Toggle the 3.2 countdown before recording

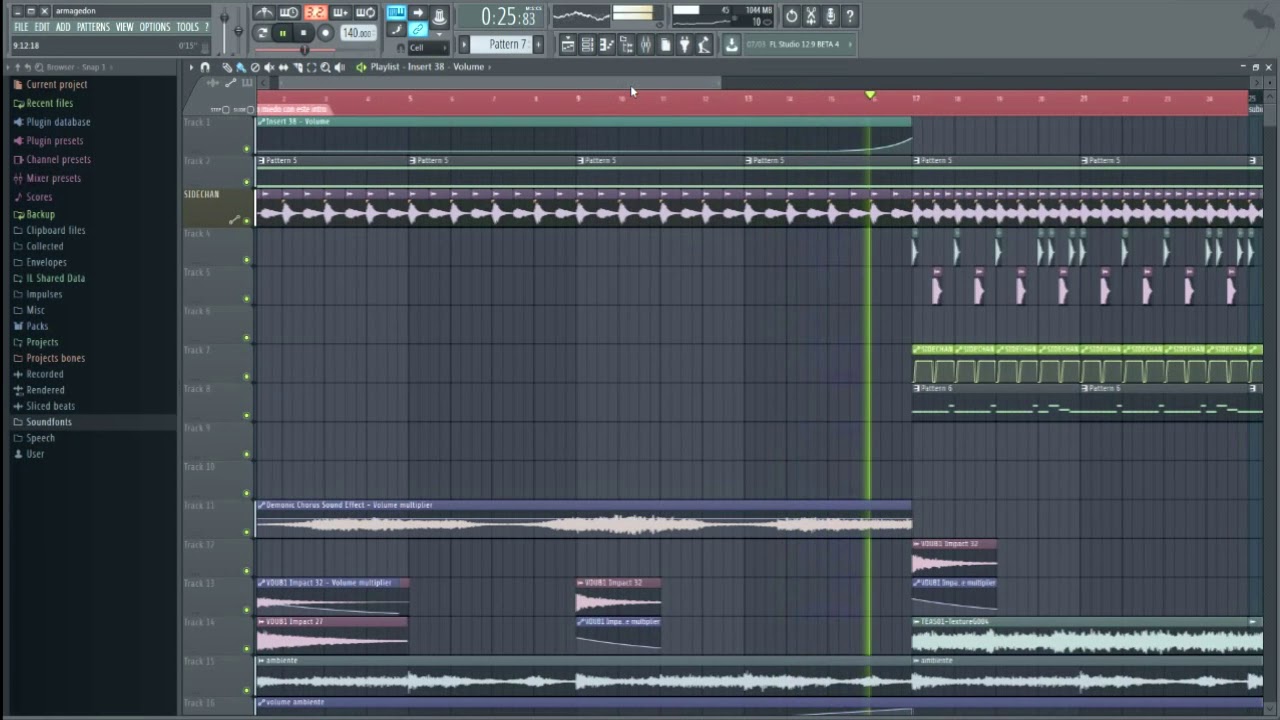[x=316, y=13]
